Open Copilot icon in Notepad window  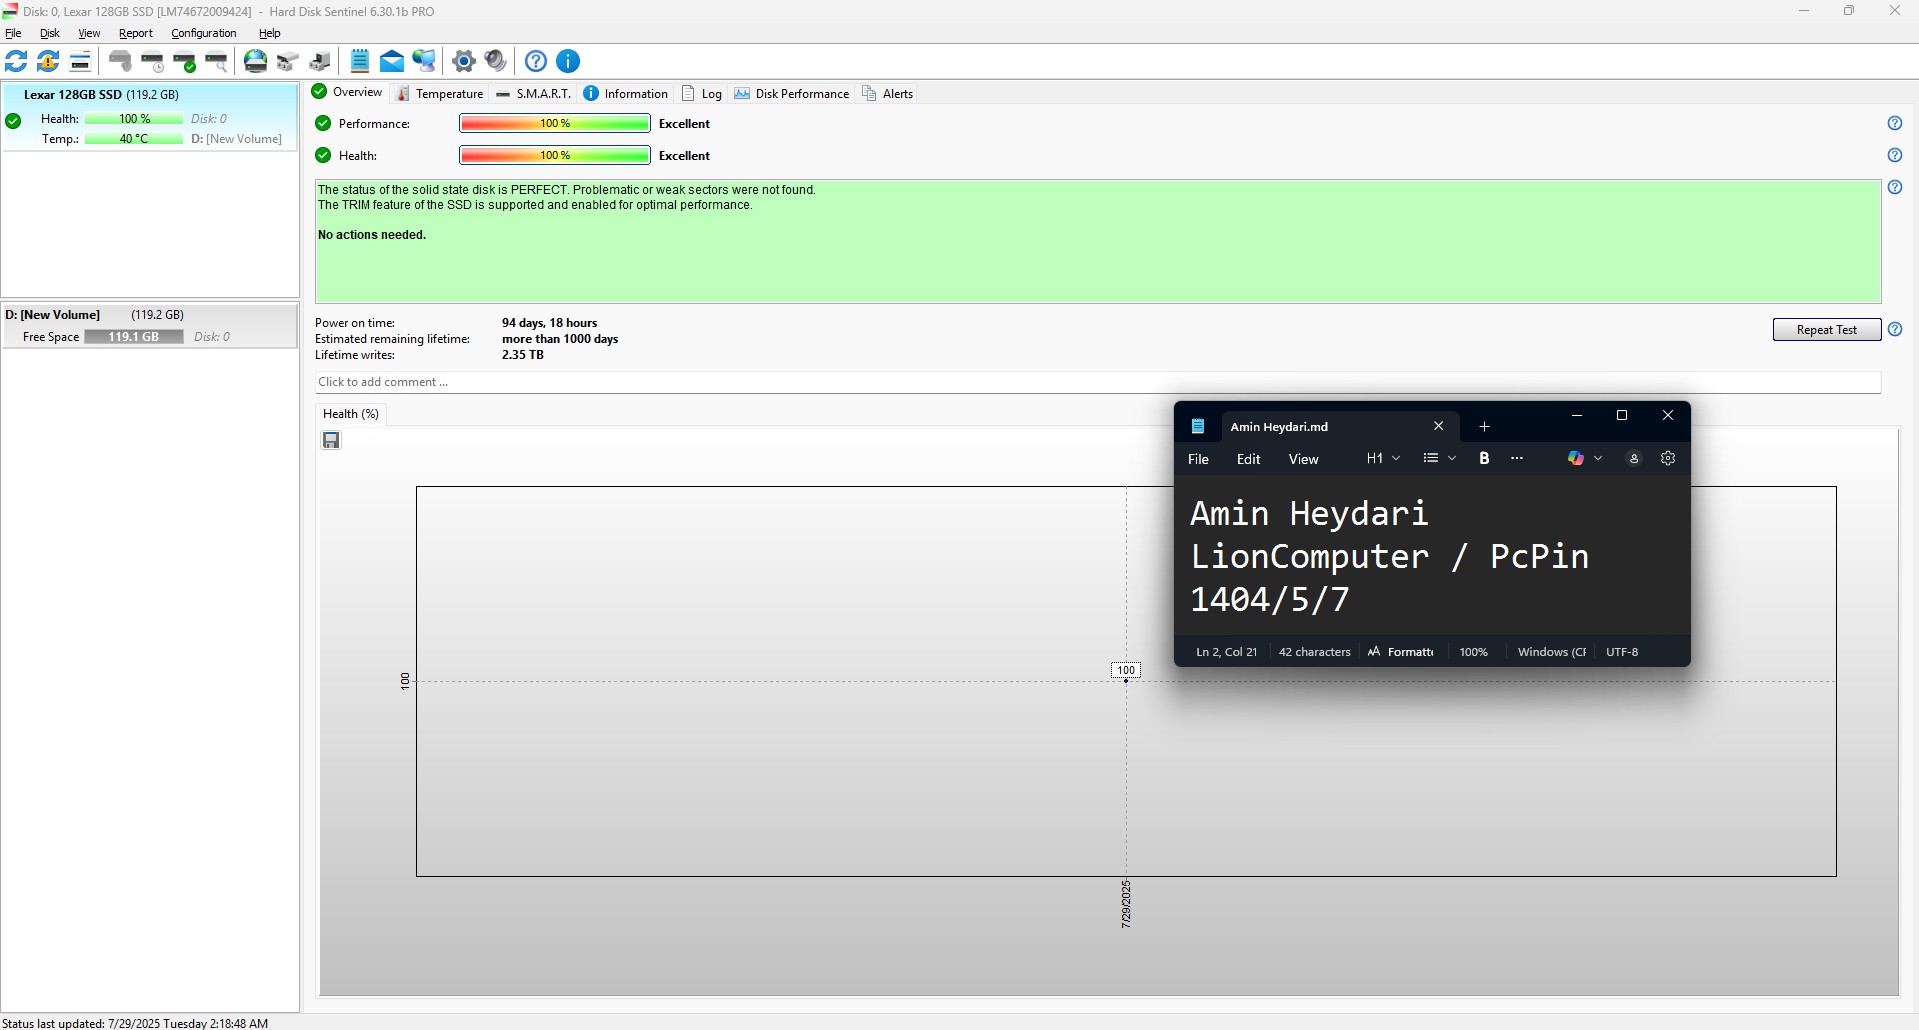pos(1576,458)
